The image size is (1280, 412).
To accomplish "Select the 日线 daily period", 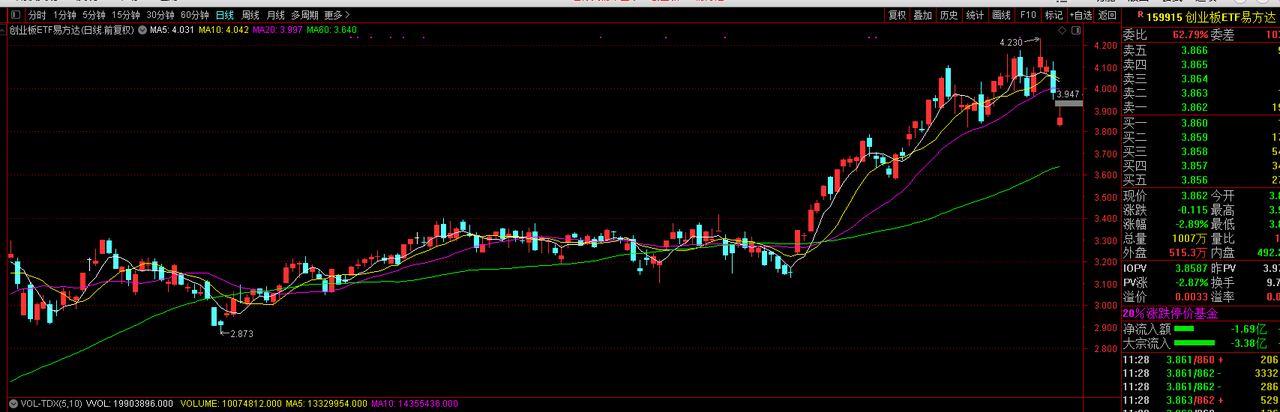I will click(x=225, y=15).
